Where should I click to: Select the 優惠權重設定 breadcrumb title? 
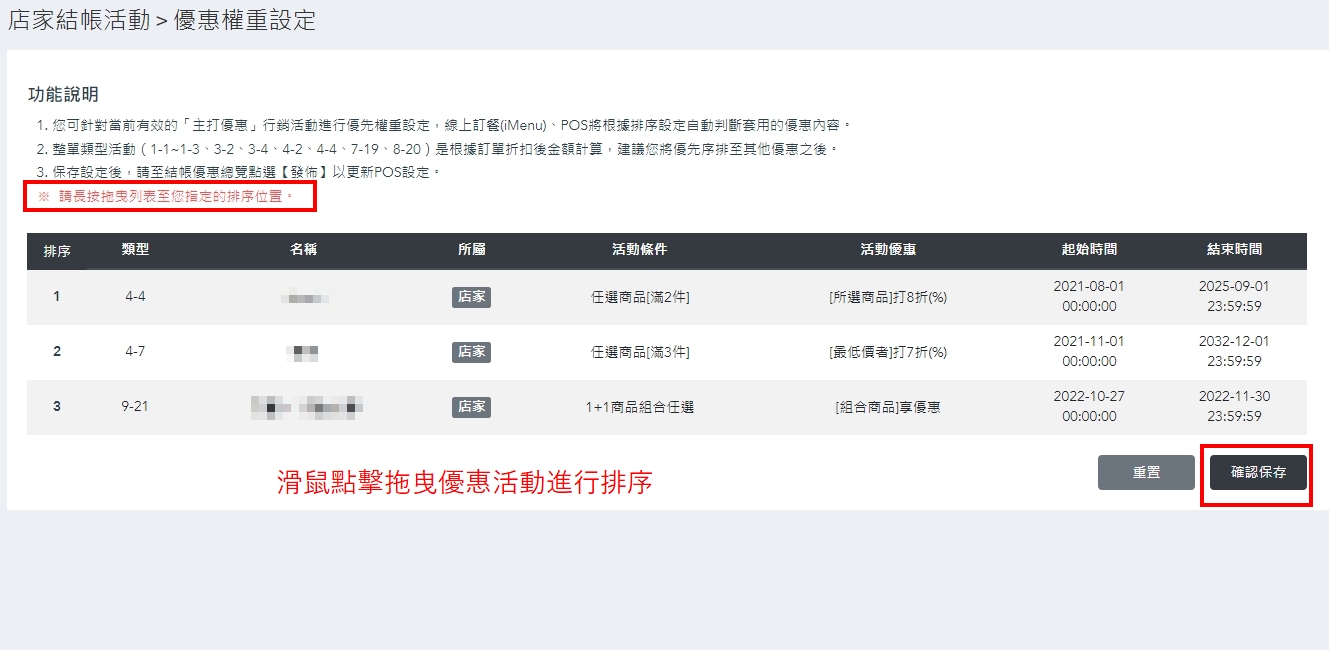click(x=245, y=20)
